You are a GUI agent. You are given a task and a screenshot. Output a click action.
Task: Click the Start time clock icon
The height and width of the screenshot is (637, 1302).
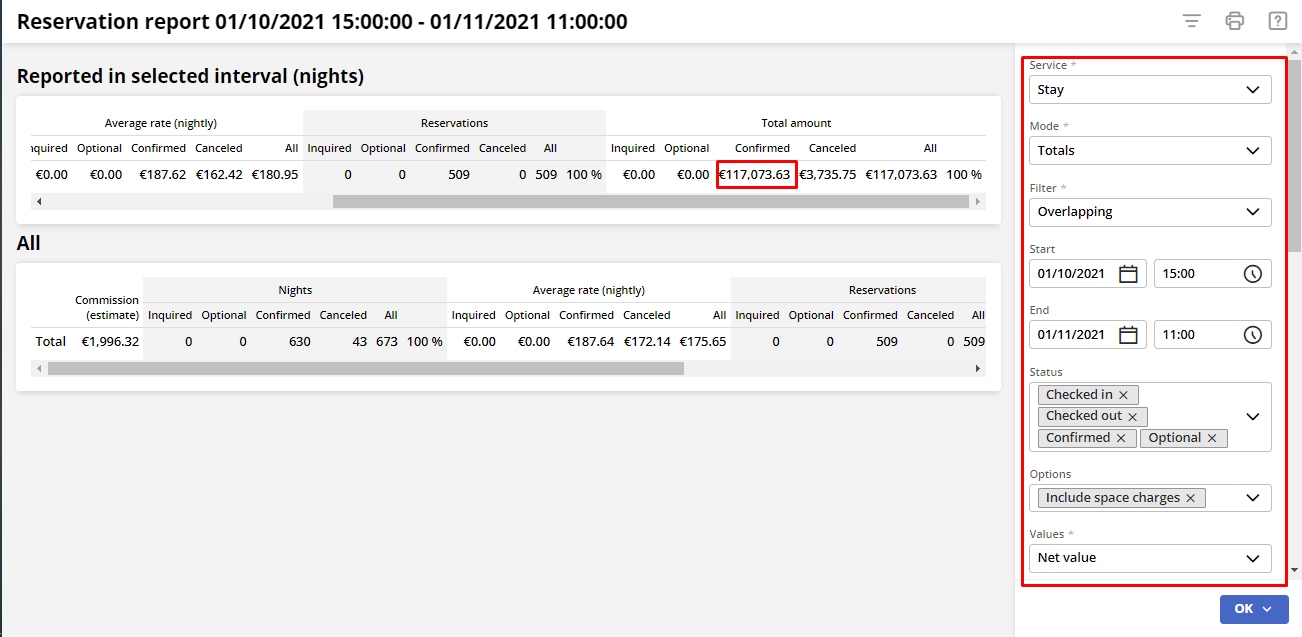[x=1253, y=274]
